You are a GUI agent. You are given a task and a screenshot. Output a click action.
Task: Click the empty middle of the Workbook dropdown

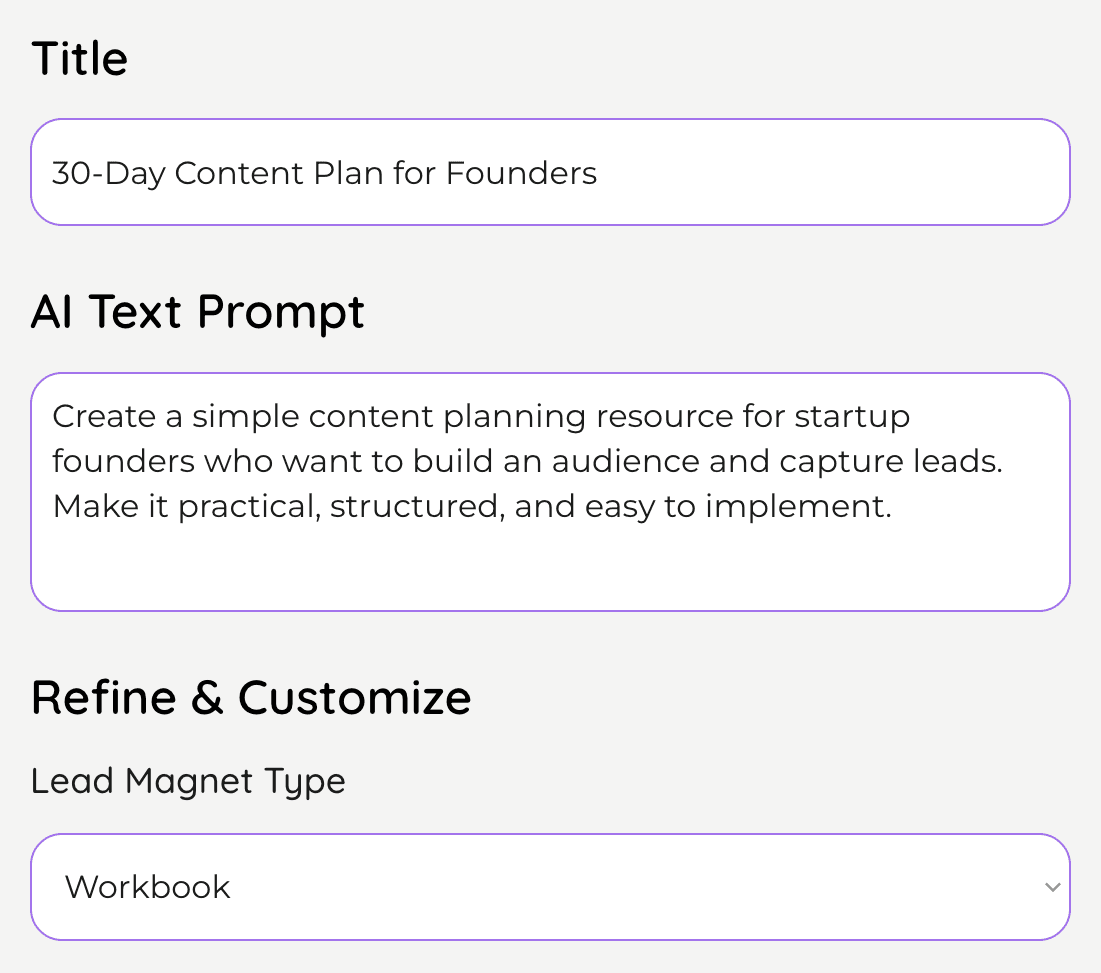[x=632, y=887]
